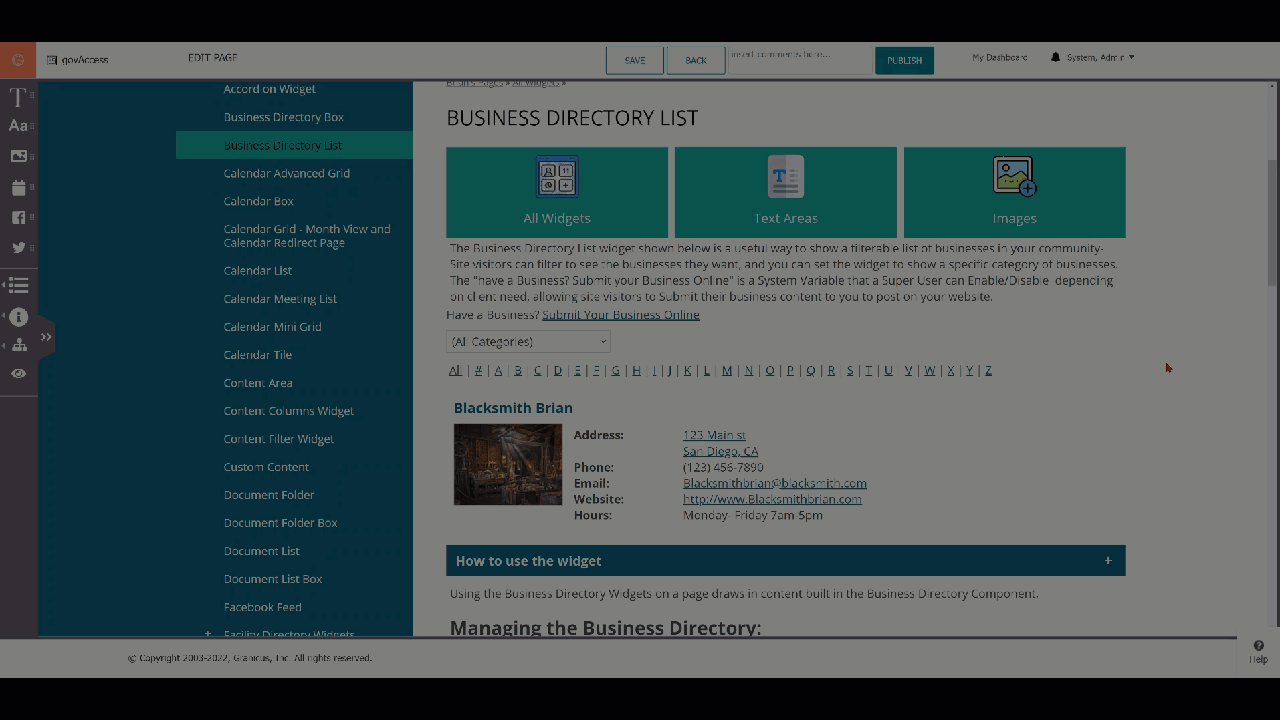Screen dimensions: 1280x720
Task: Select the Text Areas tab
Action: point(785,192)
